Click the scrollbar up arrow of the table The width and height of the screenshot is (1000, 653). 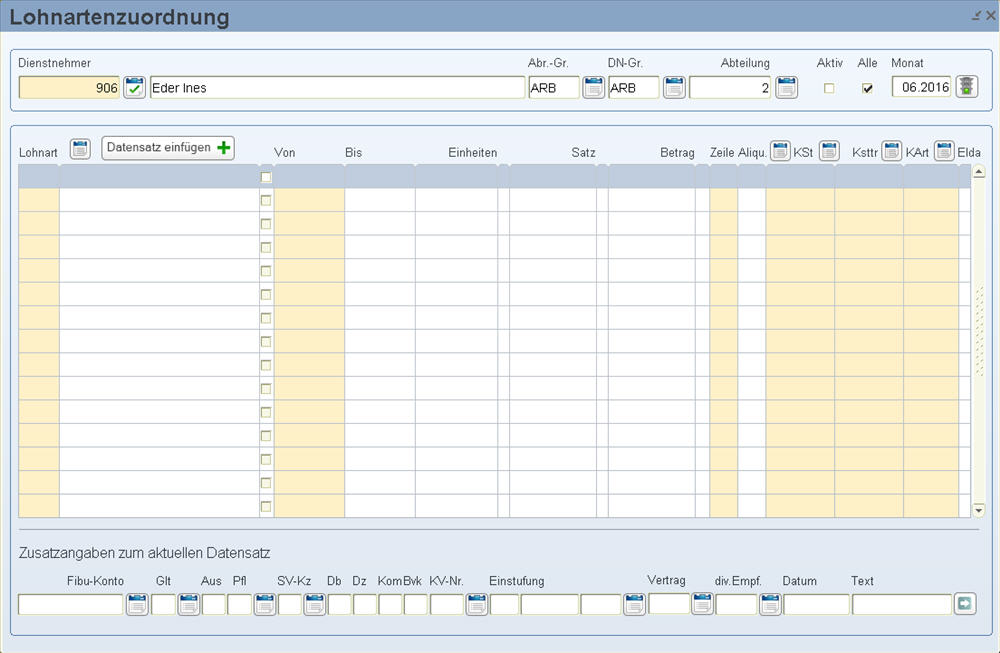(x=978, y=172)
